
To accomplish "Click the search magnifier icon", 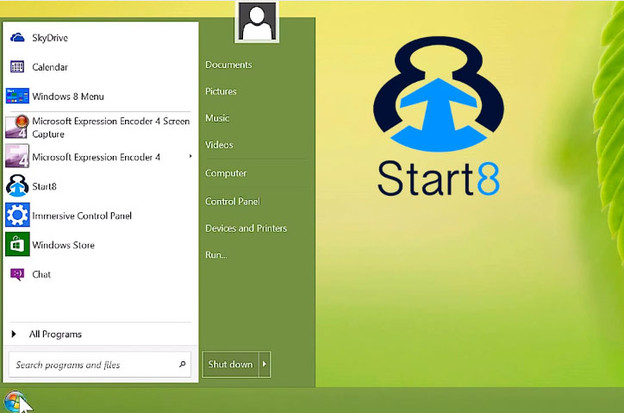I will coord(182,364).
